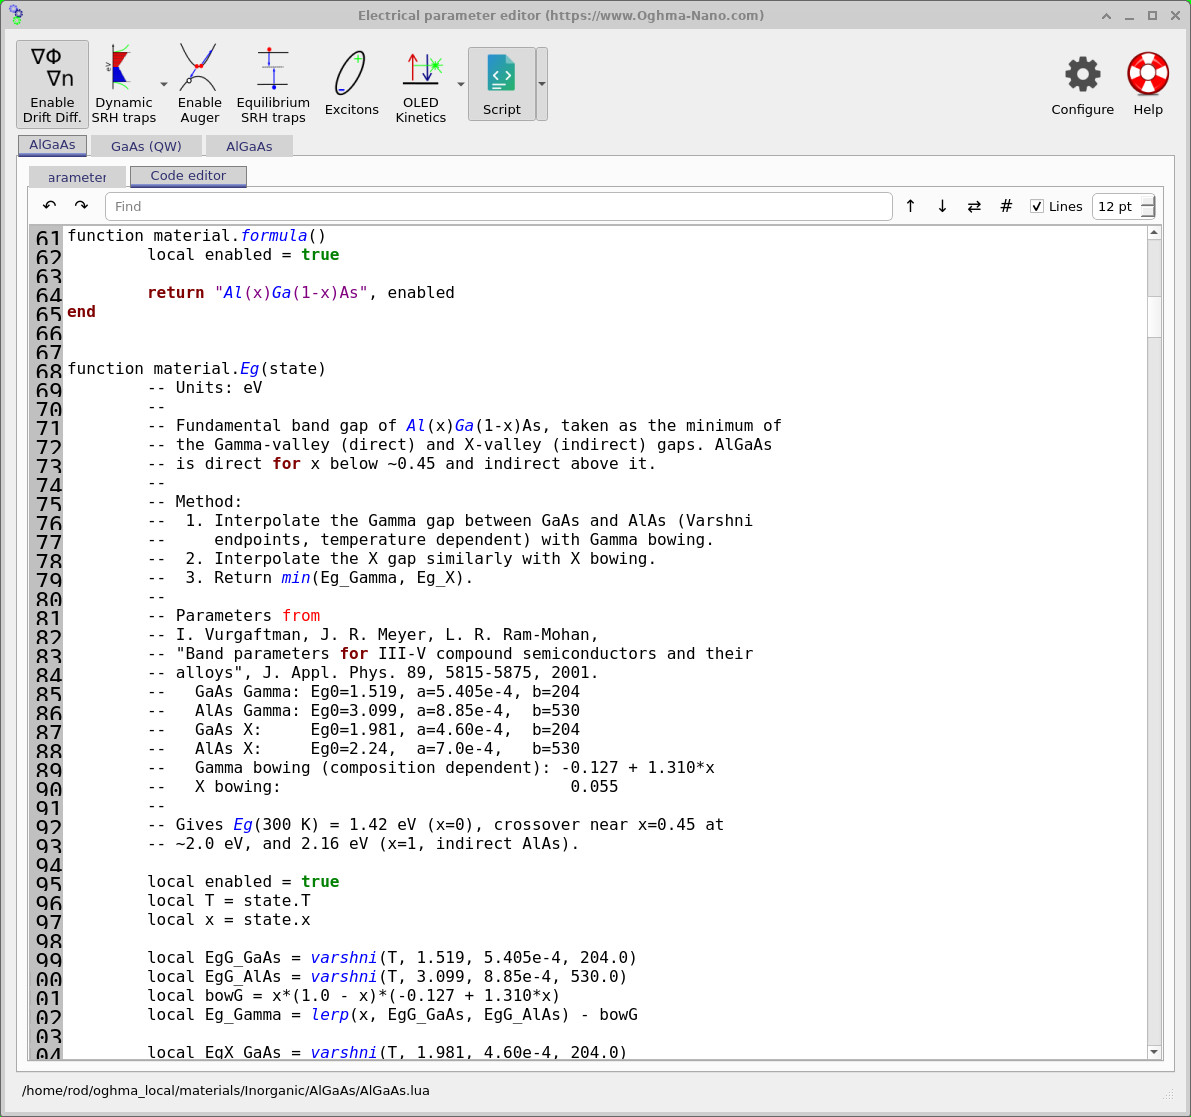1191x1117 pixels.
Task: Click the 'X bowing: 0.055' comment line
Action: pos(383,787)
